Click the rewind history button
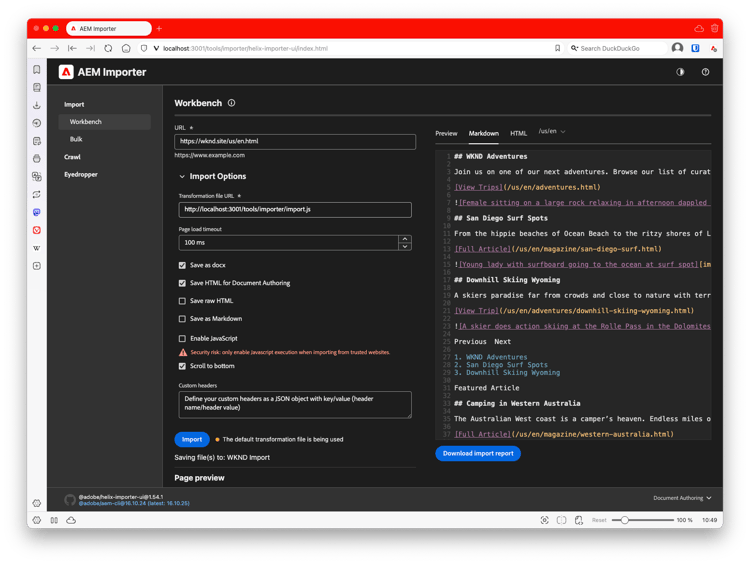This screenshot has width=750, height=564. [x=72, y=48]
